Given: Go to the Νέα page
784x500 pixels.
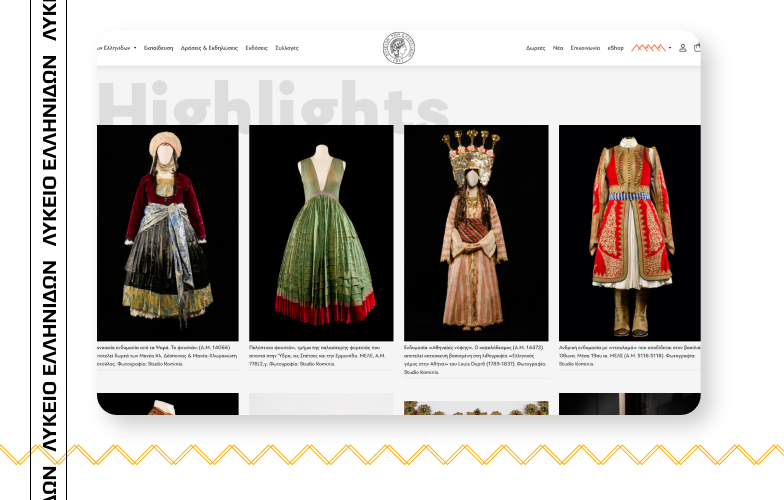Looking at the screenshot, I should coord(558,48).
